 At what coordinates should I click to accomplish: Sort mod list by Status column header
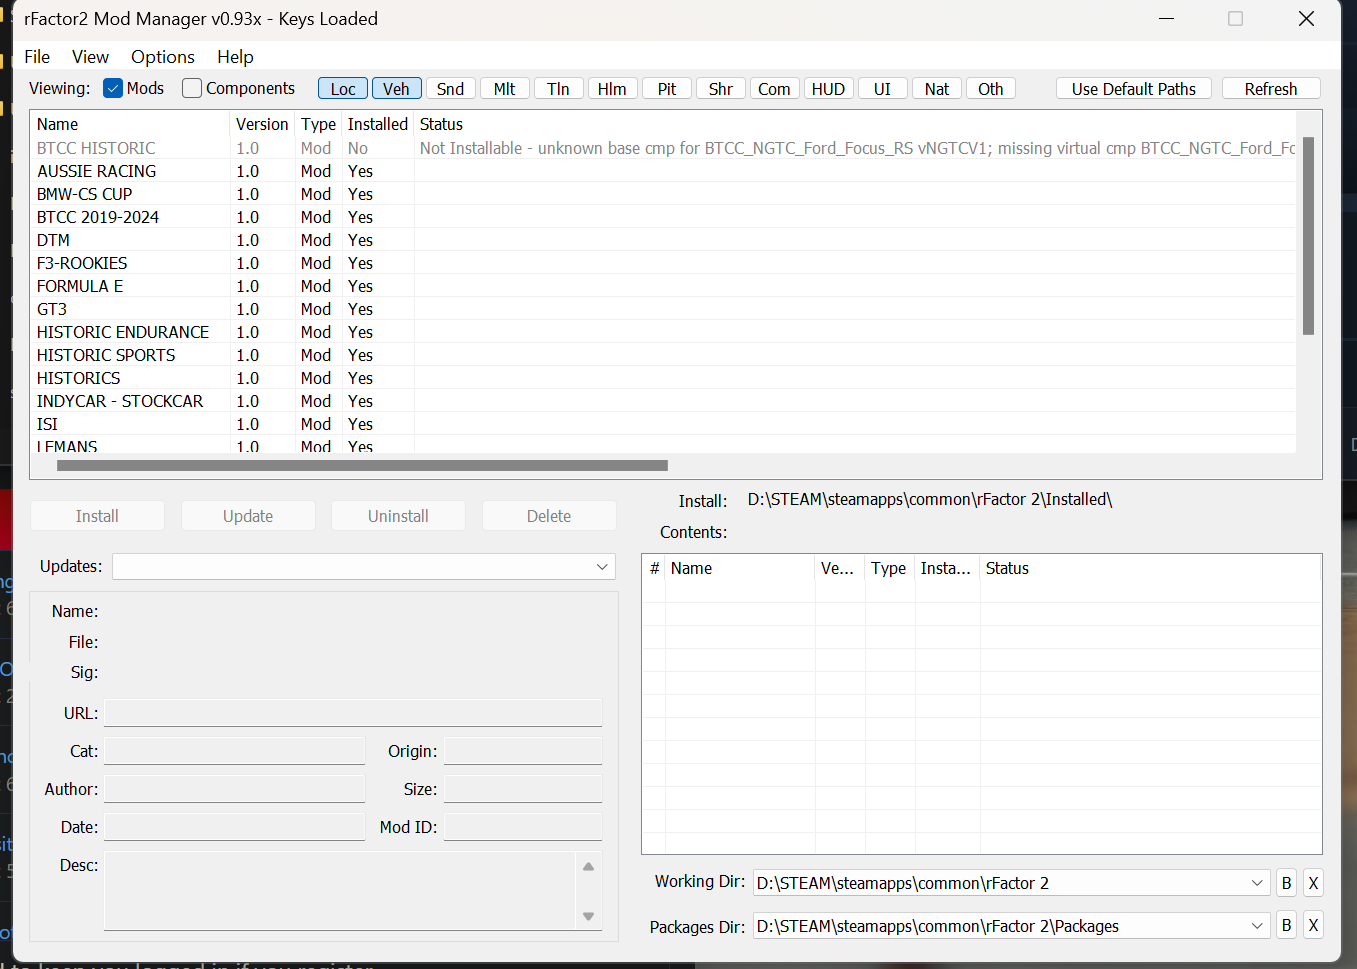pyautogui.click(x=855, y=124)
